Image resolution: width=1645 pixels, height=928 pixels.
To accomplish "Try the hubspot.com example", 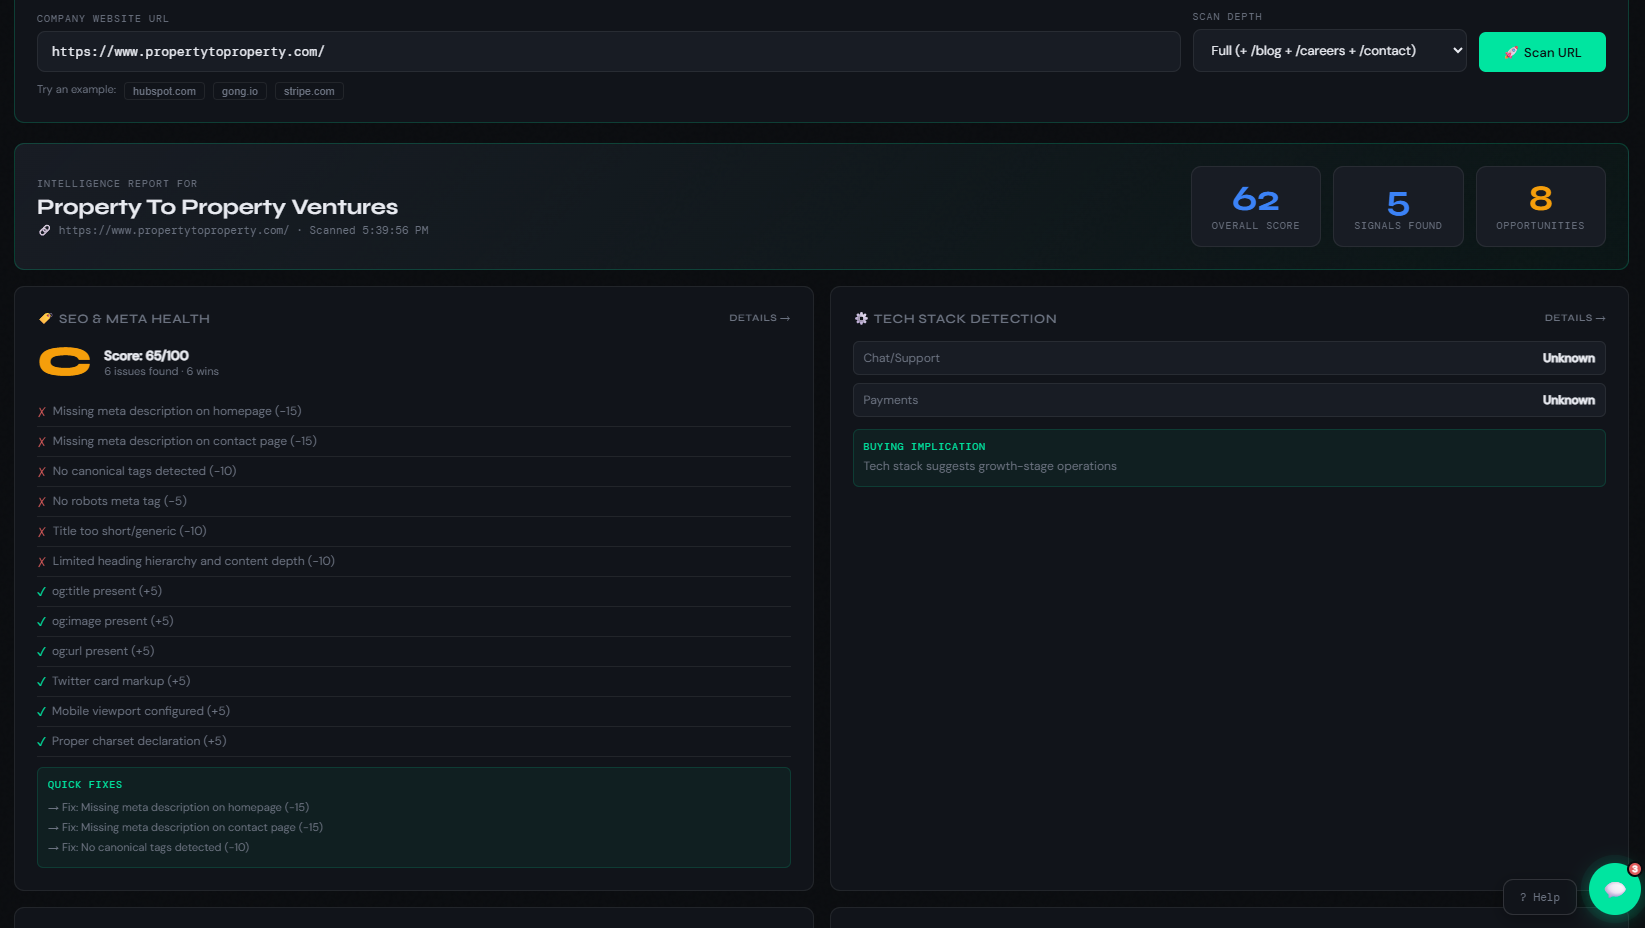I will (x=164, y=91).
